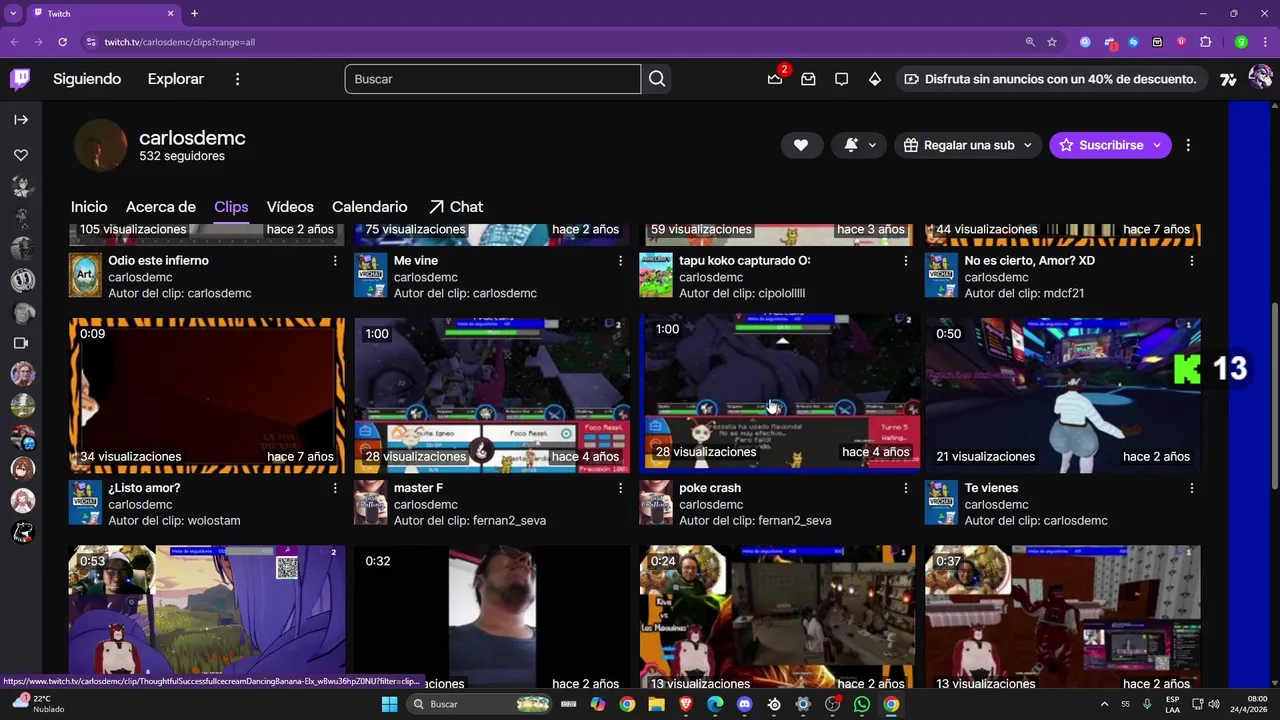Open options for clip Me vine

tap(620, 261)
